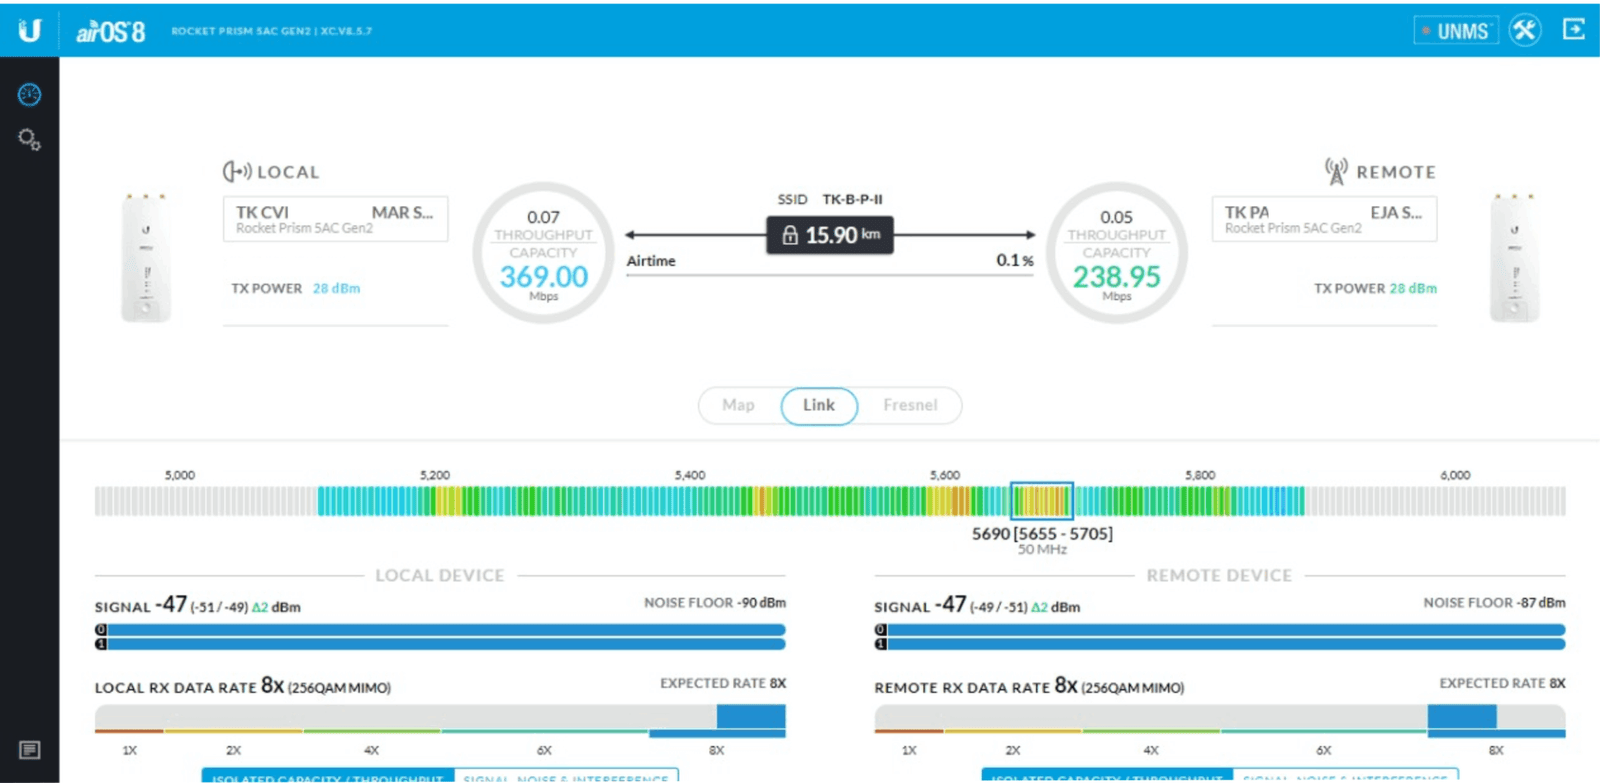Click the ROCKET PRISM 5AC GEN2 firmware text

pos(271,31)
